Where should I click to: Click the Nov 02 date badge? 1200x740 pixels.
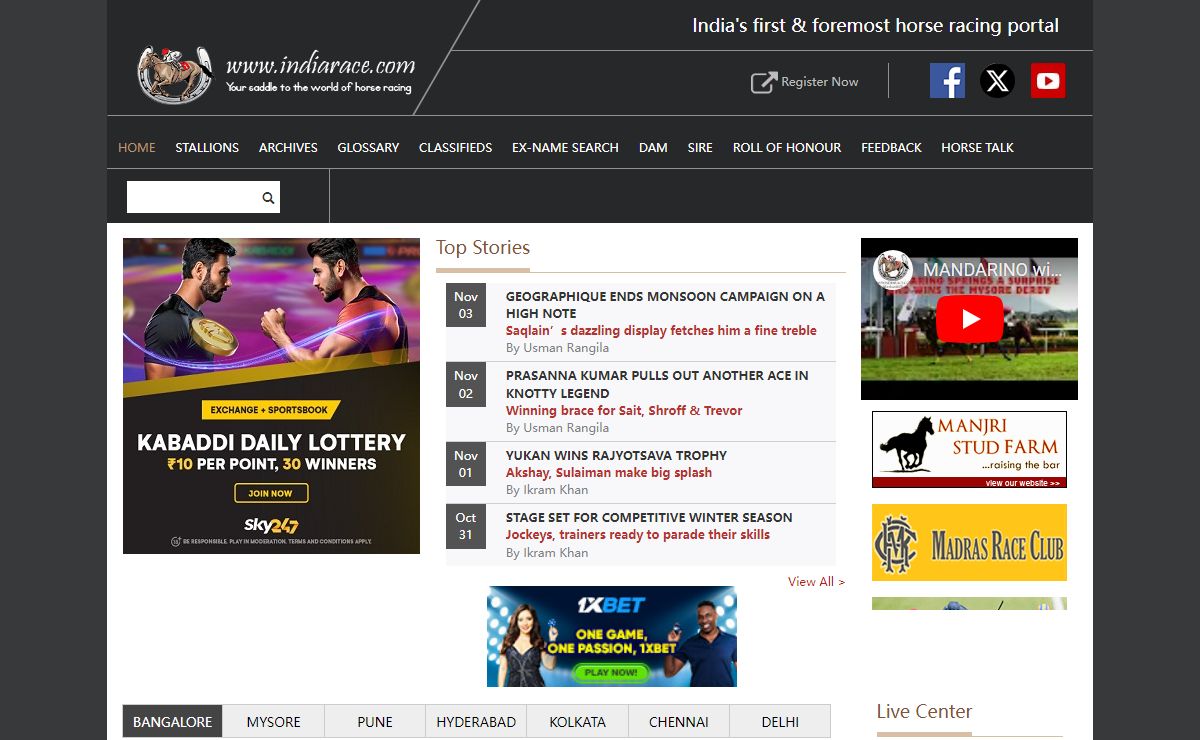click(466, 384)
